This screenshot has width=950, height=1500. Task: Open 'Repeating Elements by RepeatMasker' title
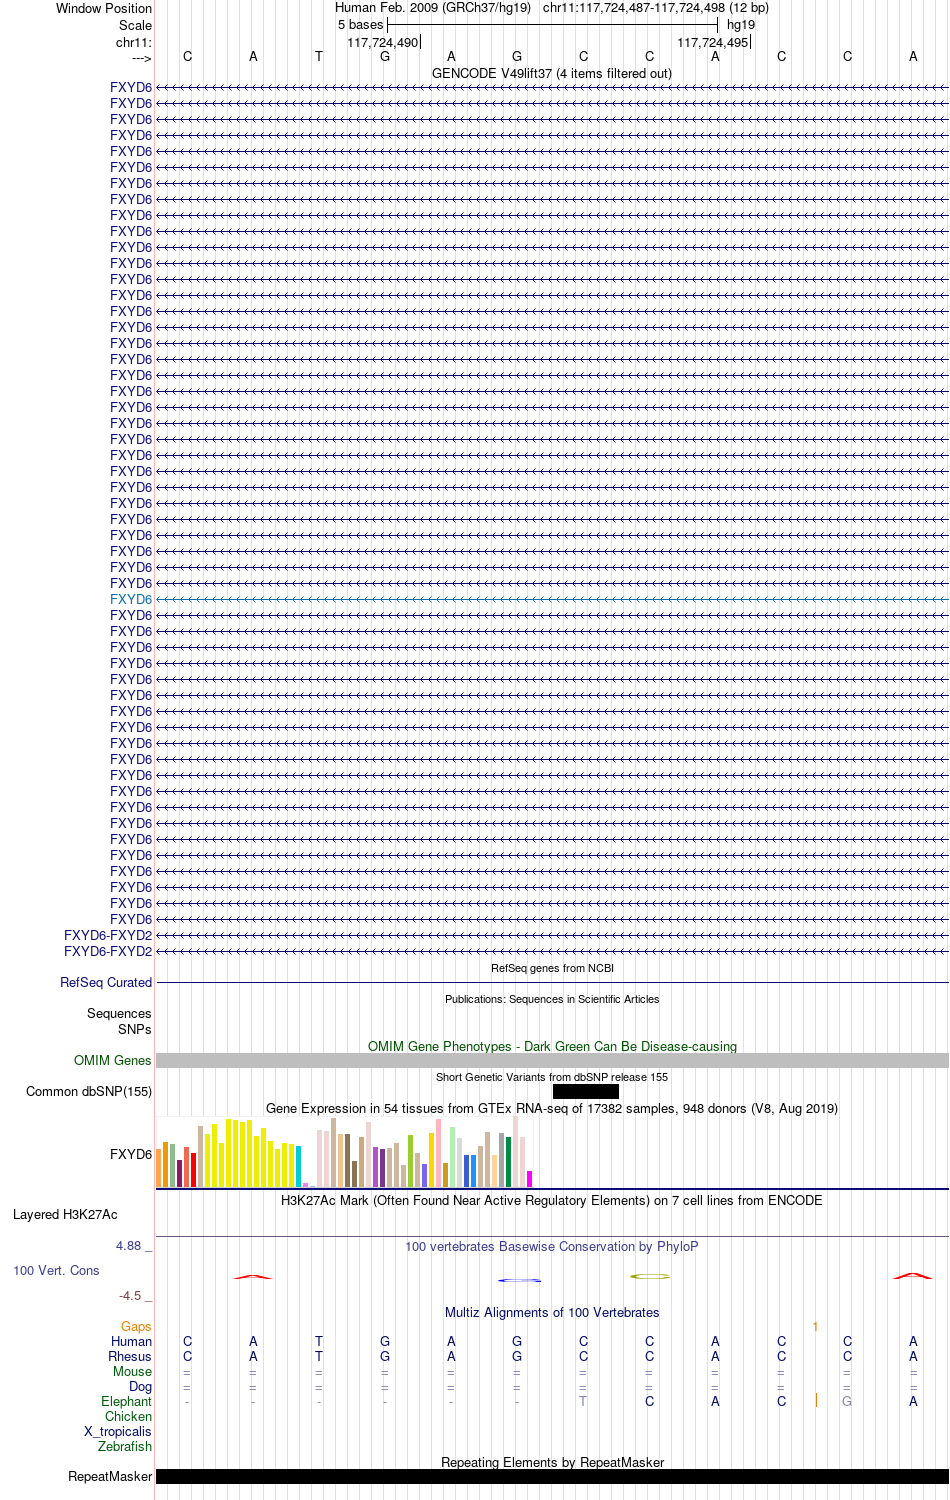(552, 1462)
